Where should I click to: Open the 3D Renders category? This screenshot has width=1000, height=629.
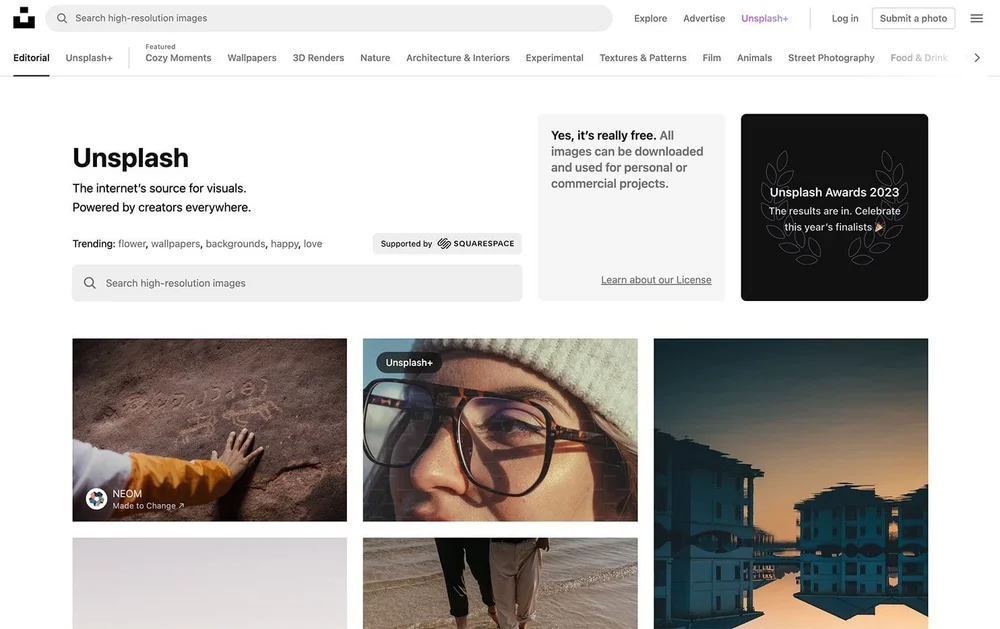point(318,57)
